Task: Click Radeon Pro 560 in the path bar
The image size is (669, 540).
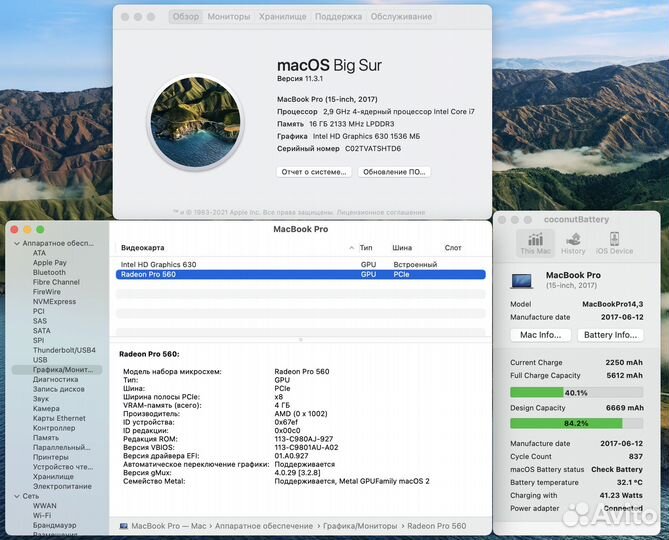Action: tap(436, 526)
